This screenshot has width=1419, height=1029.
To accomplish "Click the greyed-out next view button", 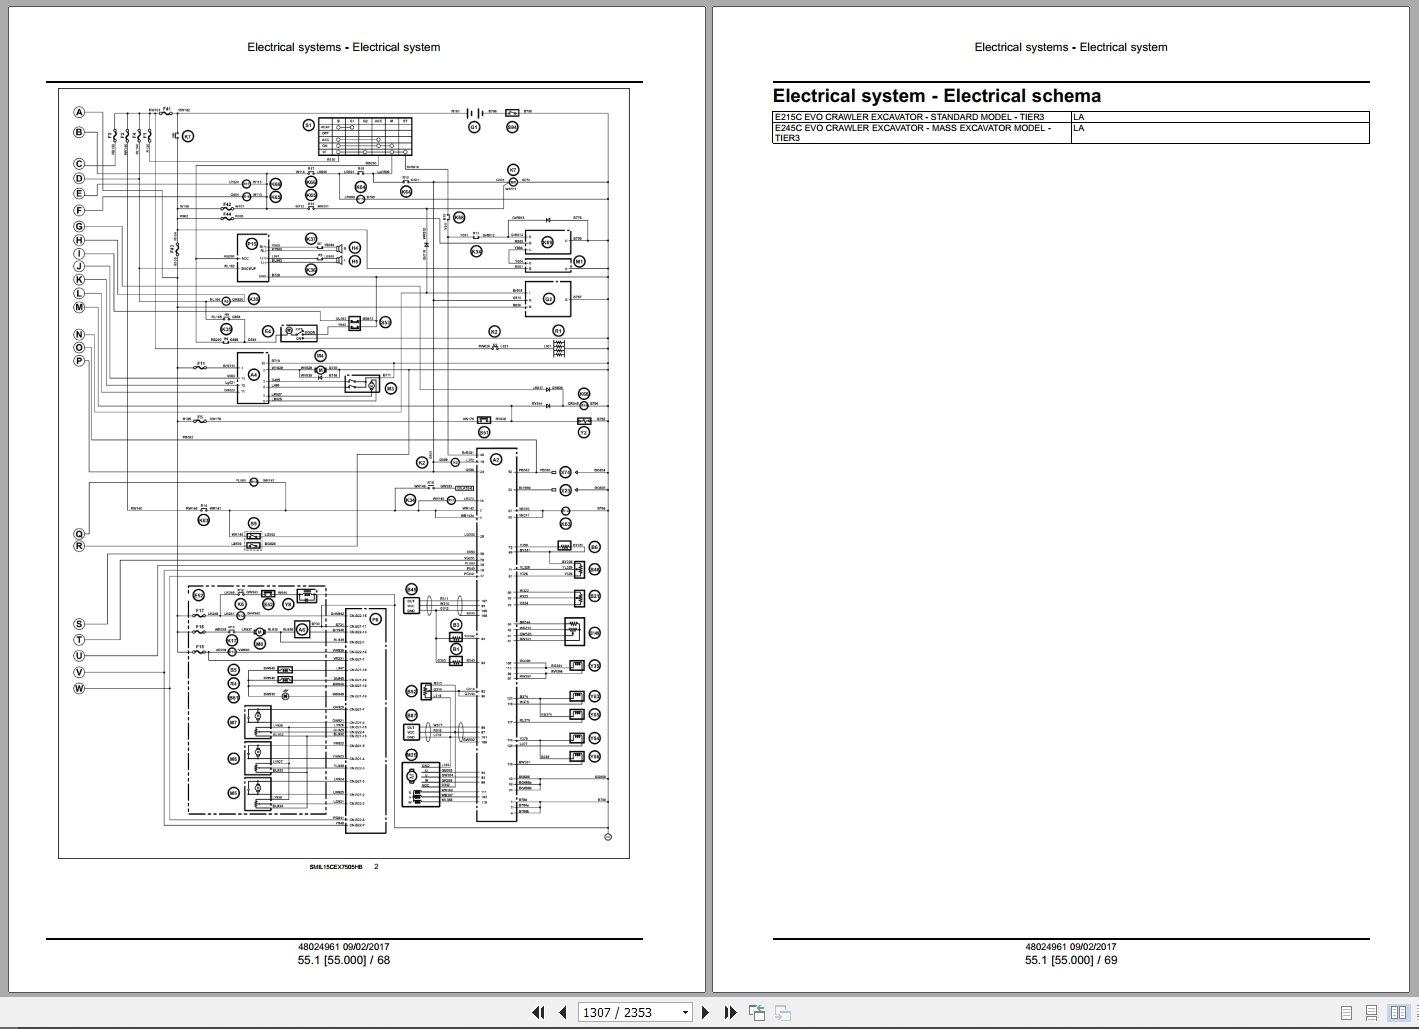I will [783, 1012].
